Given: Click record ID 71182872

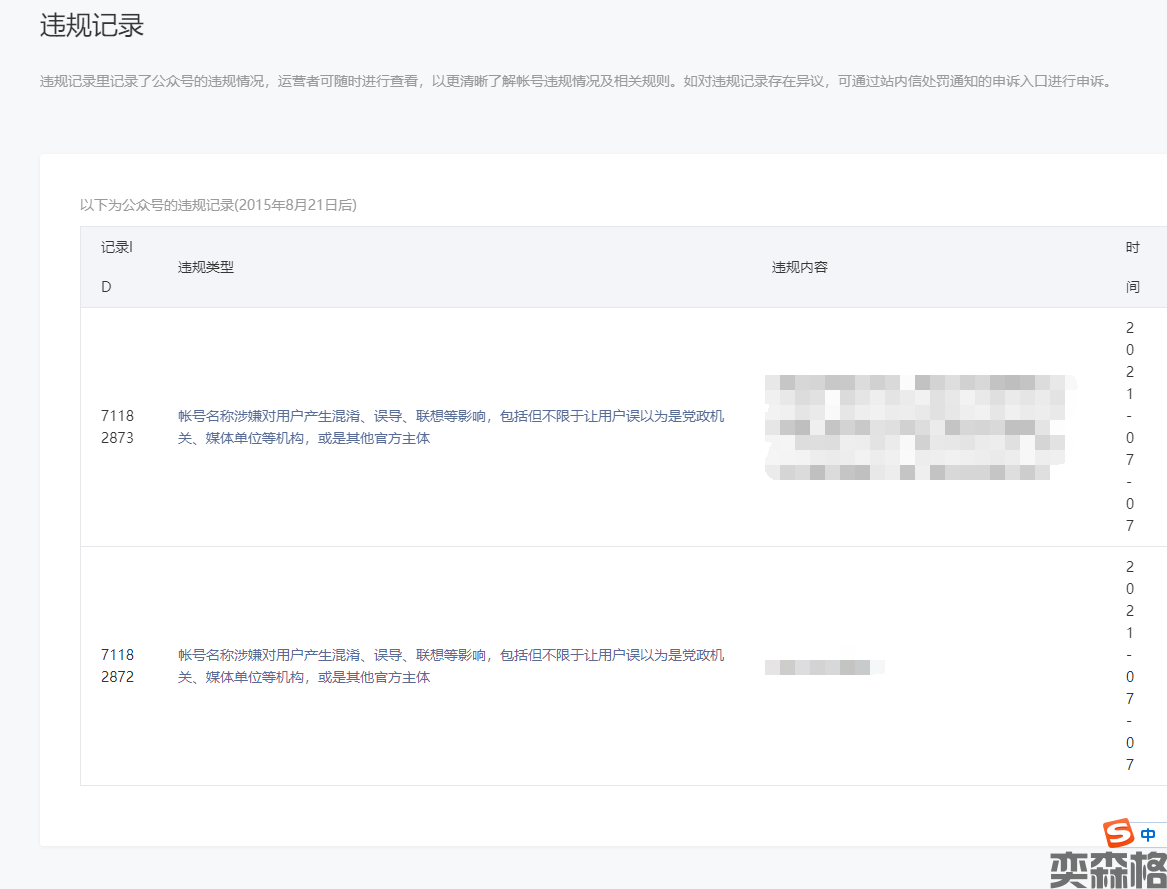Looking at the screenshot, I should 117,666.
